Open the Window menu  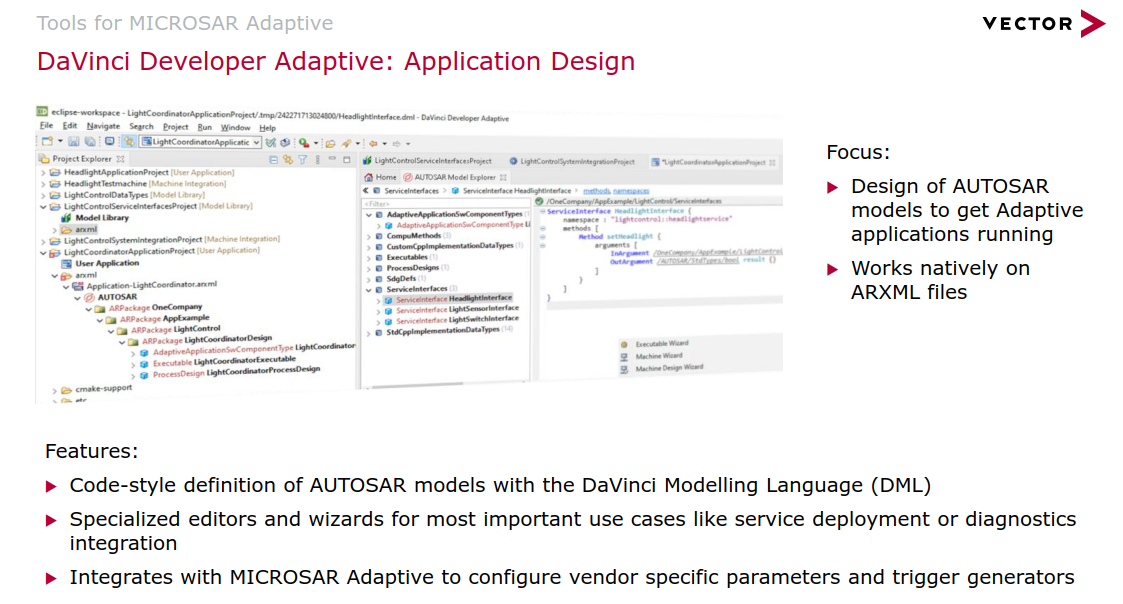(x=236, y=128)
